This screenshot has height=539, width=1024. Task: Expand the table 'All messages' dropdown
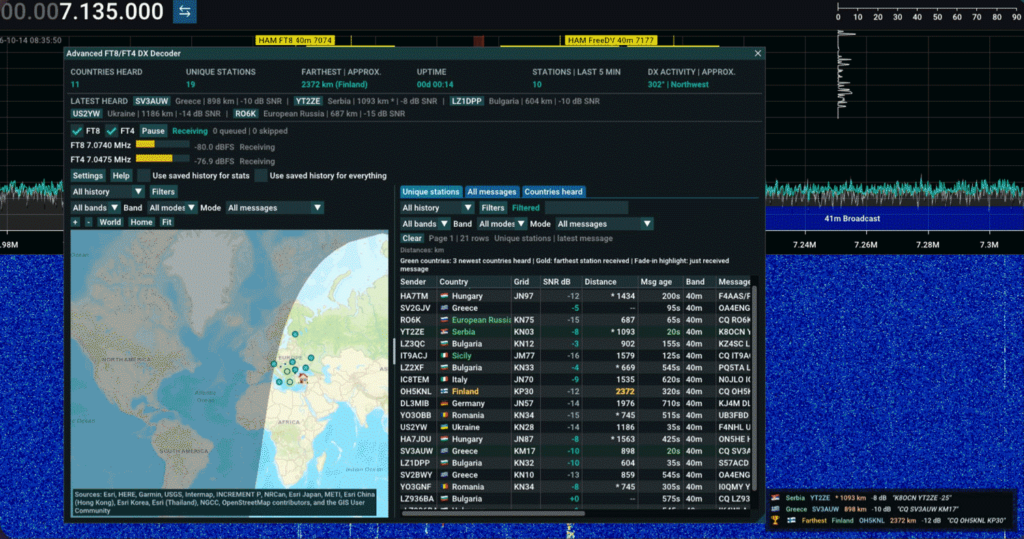click(x=604, y=224)
